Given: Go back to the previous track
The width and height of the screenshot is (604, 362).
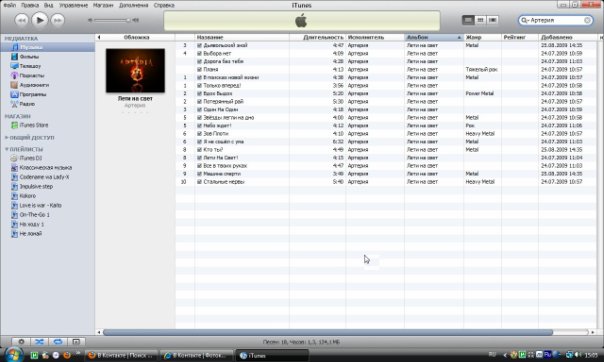Looking at the screenshot, I should pos(21,20).
